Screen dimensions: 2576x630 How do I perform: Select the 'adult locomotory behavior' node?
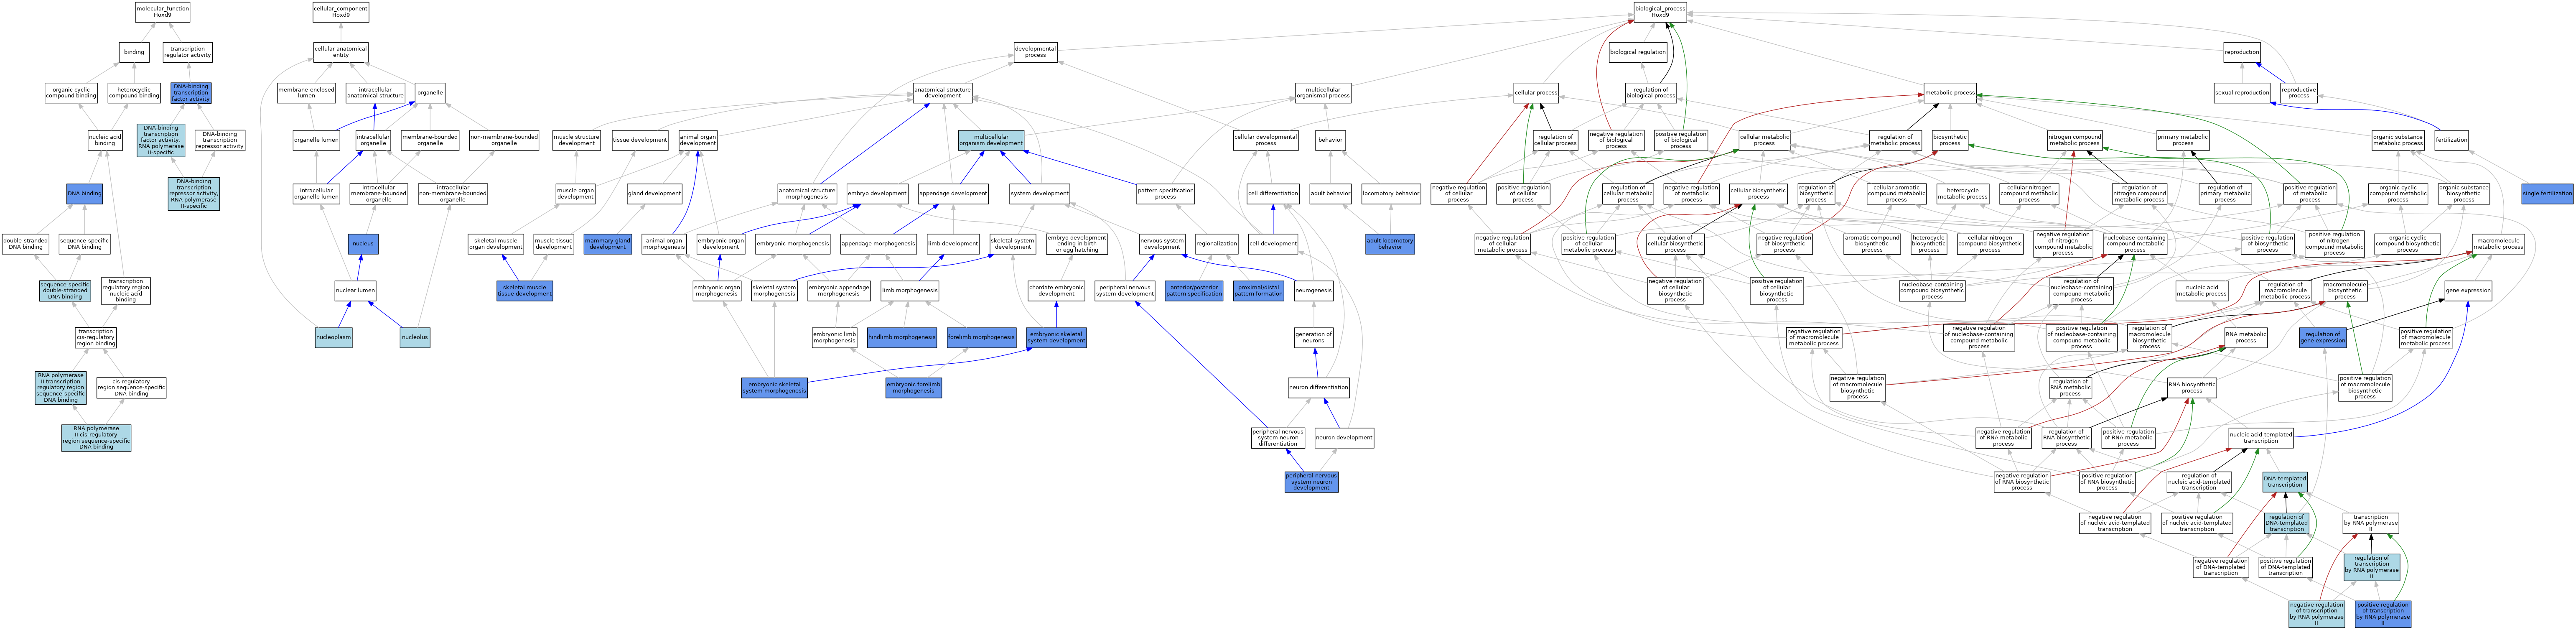point(1390,244)
